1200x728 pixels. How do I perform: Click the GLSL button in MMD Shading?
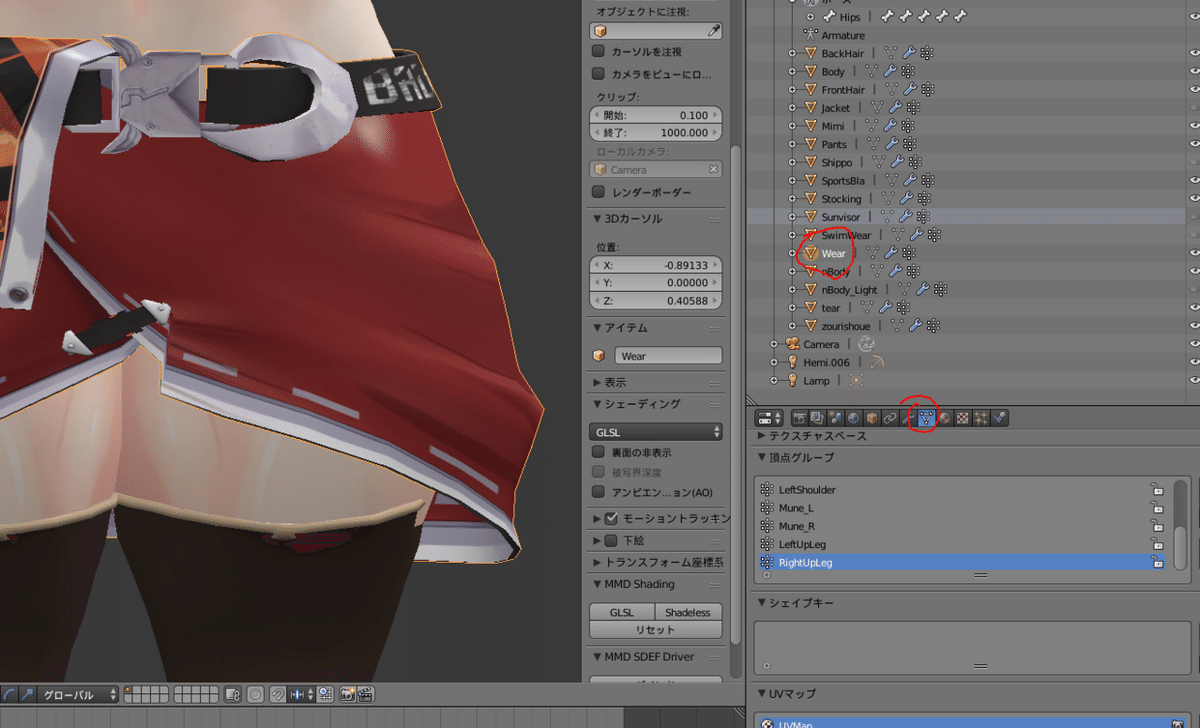click(x=622, y=612)
